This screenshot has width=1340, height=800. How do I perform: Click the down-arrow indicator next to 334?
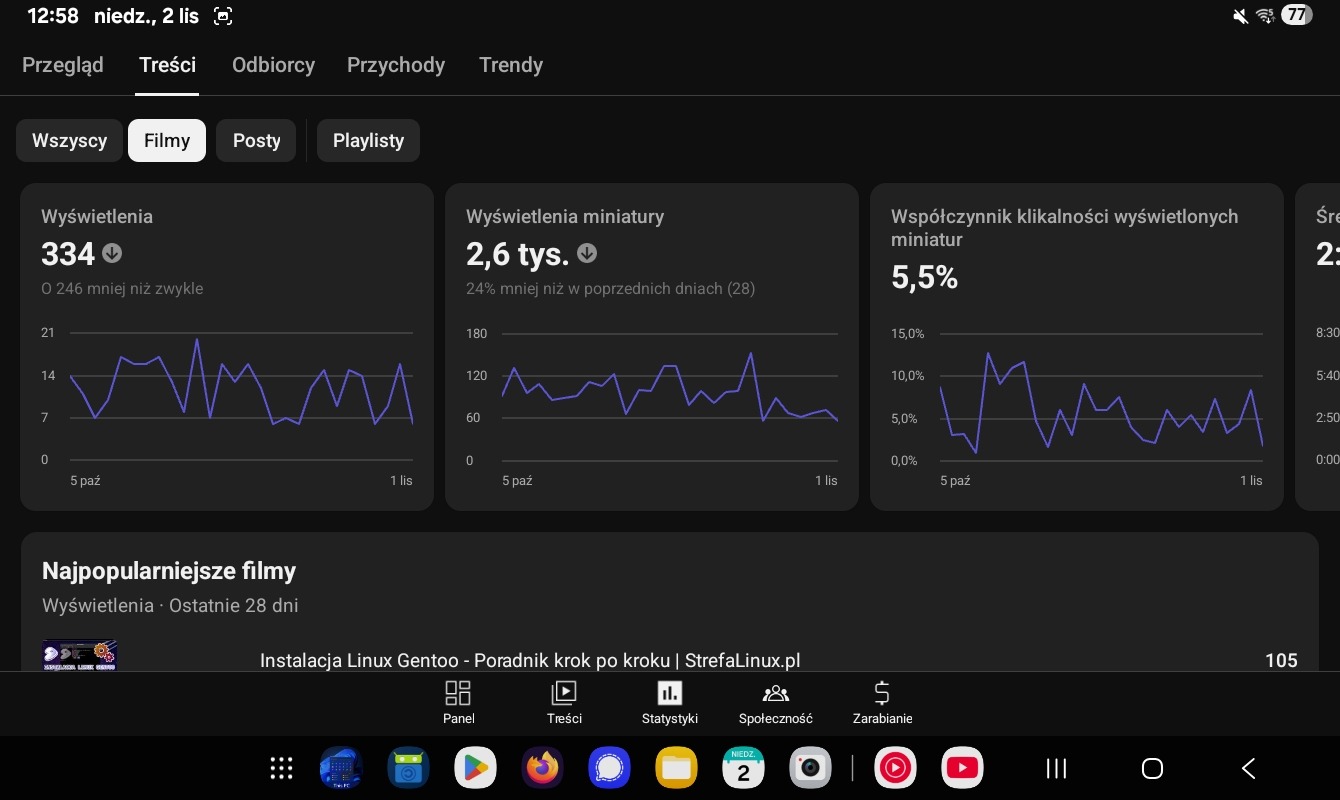click(112, 254)
